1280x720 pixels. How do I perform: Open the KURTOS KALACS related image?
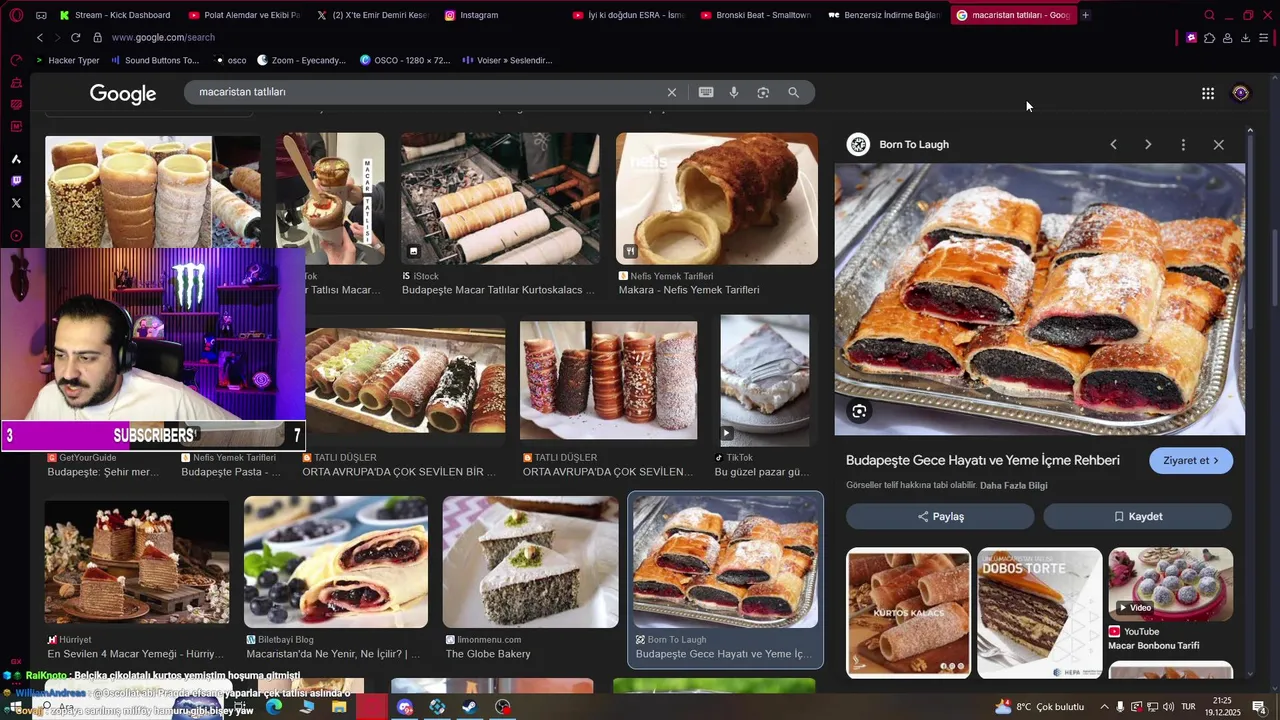pyautogui.click(x=908, y=612)
